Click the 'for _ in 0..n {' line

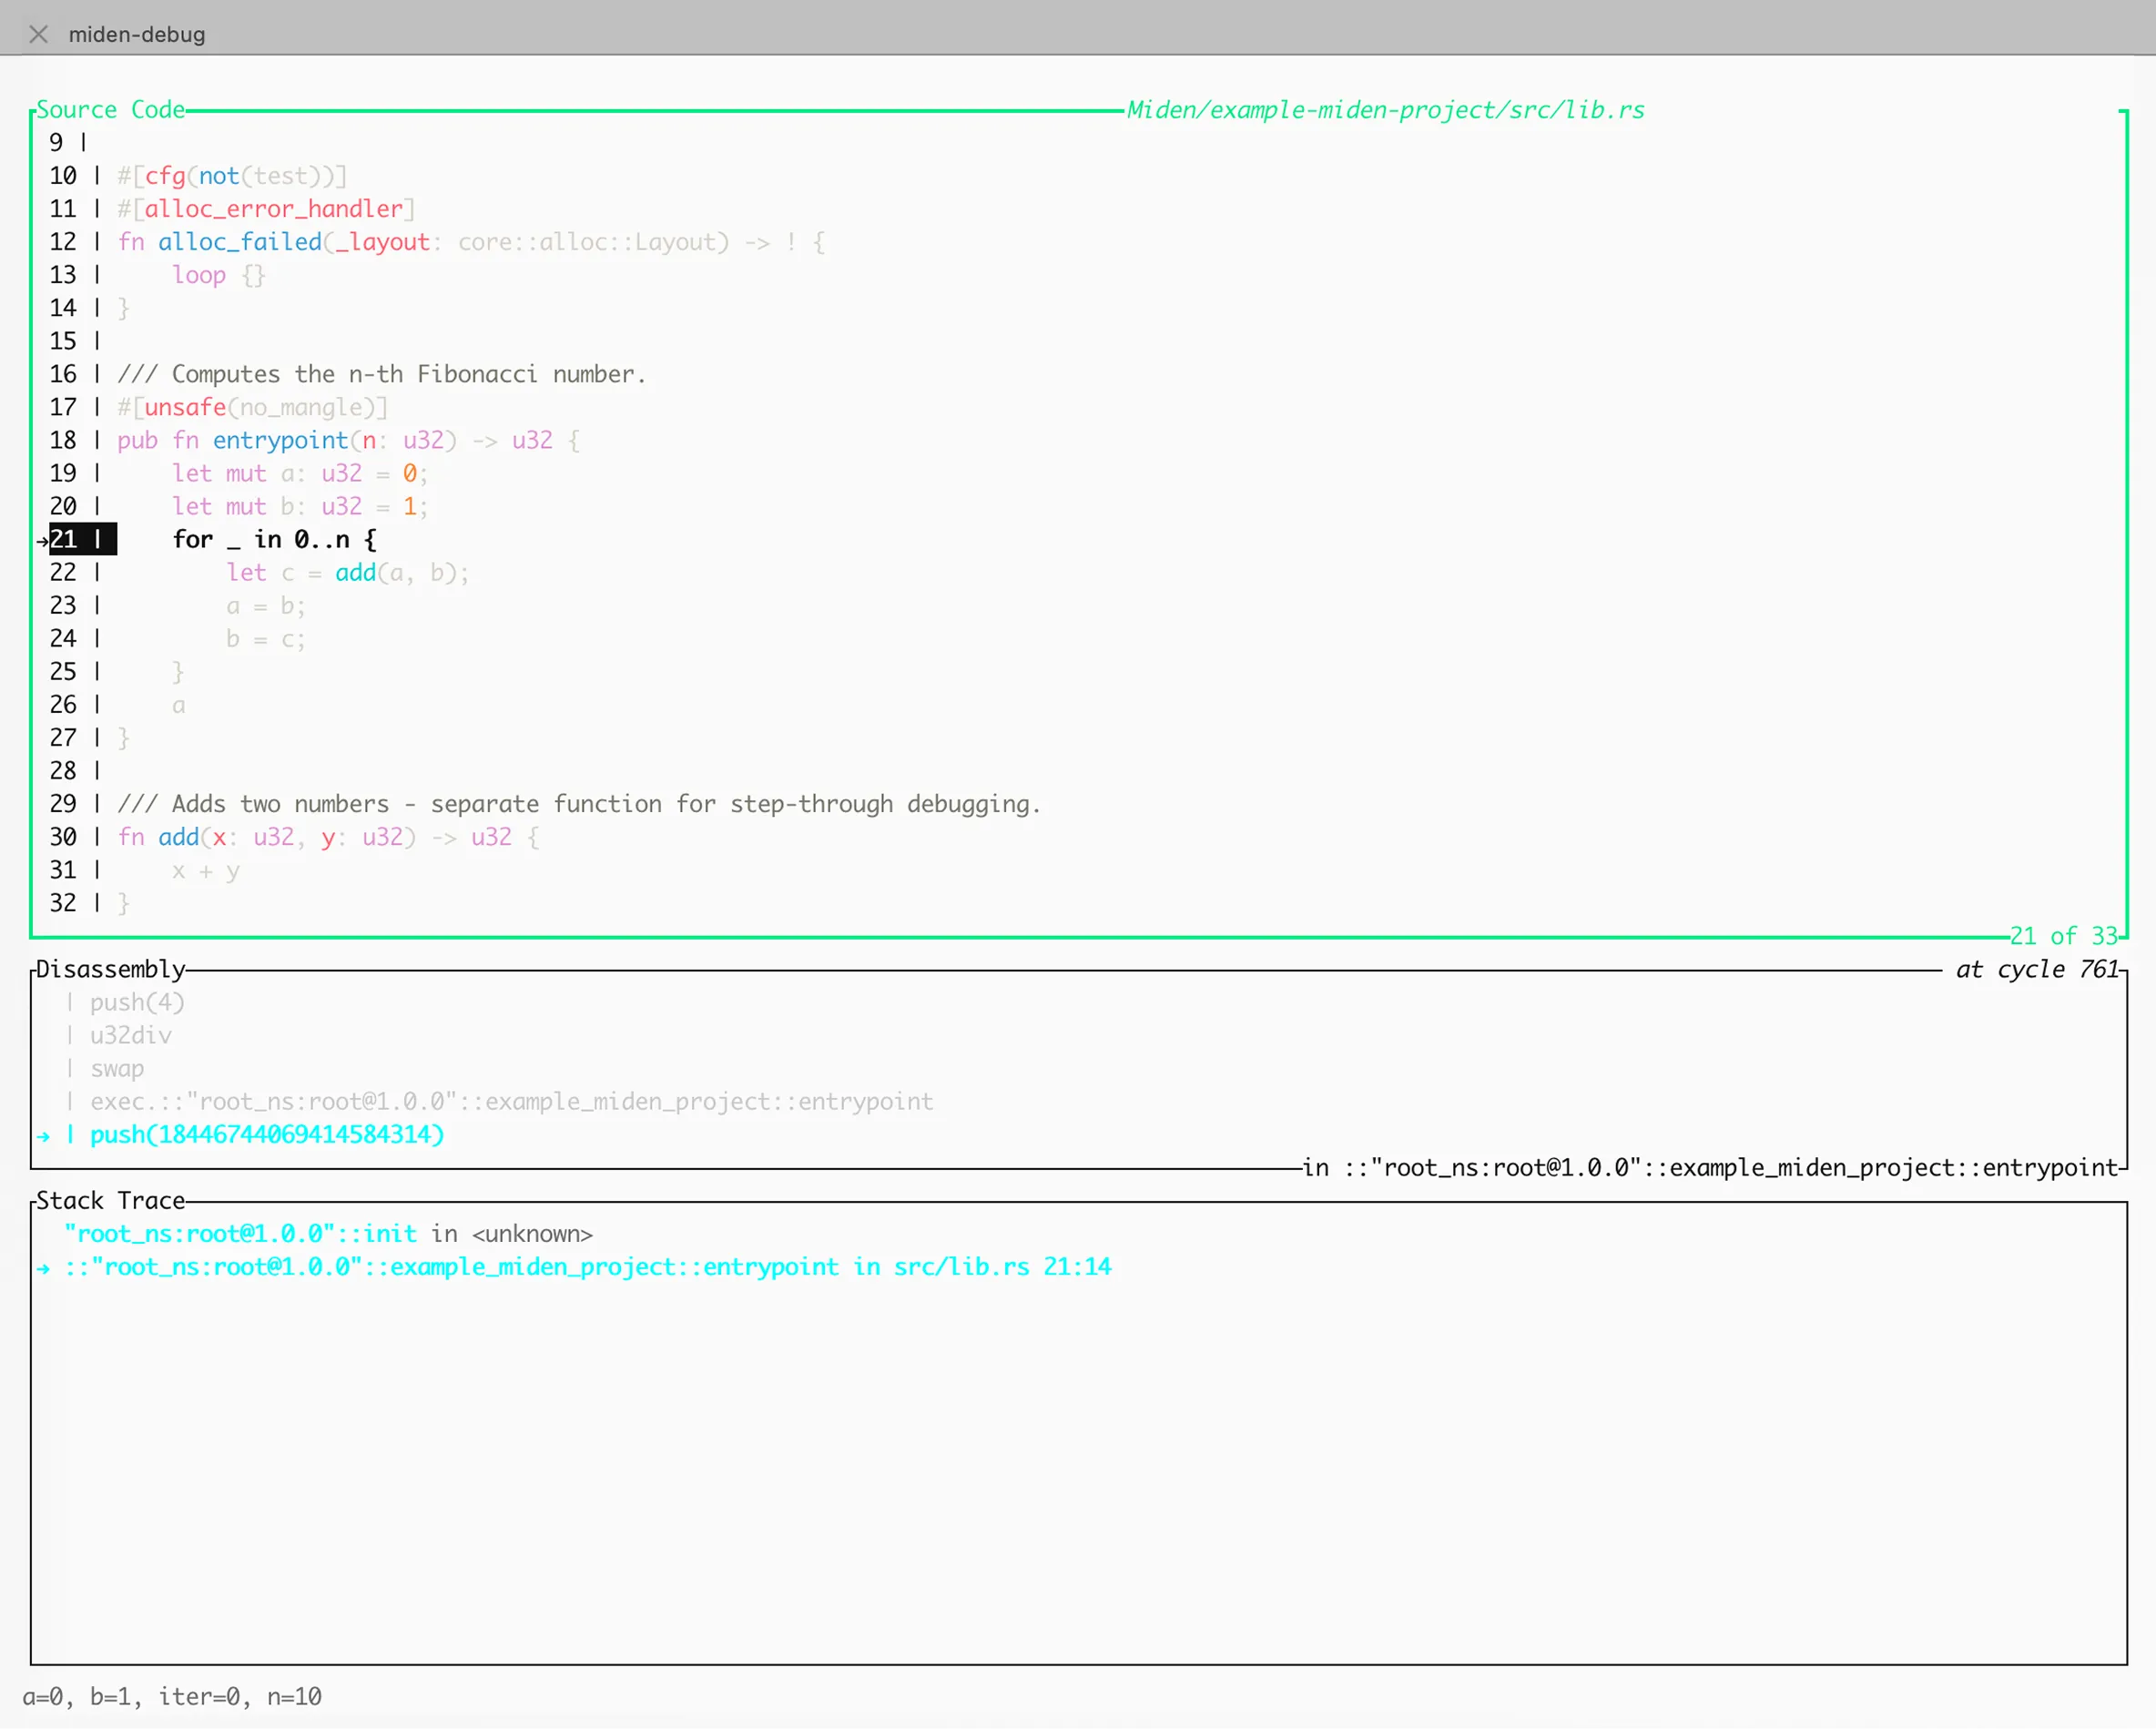point(275,539)
